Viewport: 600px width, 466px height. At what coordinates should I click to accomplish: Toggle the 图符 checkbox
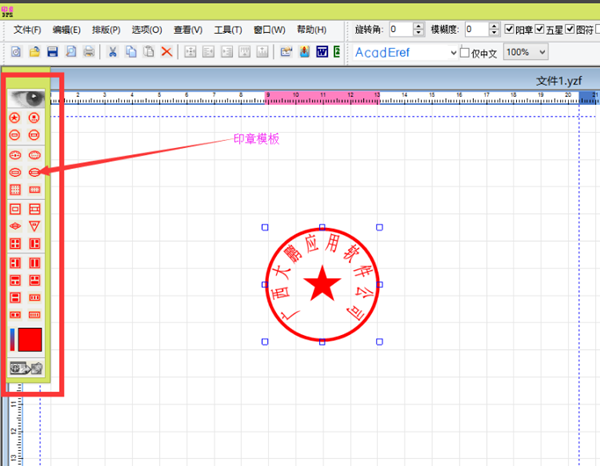coord(570,29)
